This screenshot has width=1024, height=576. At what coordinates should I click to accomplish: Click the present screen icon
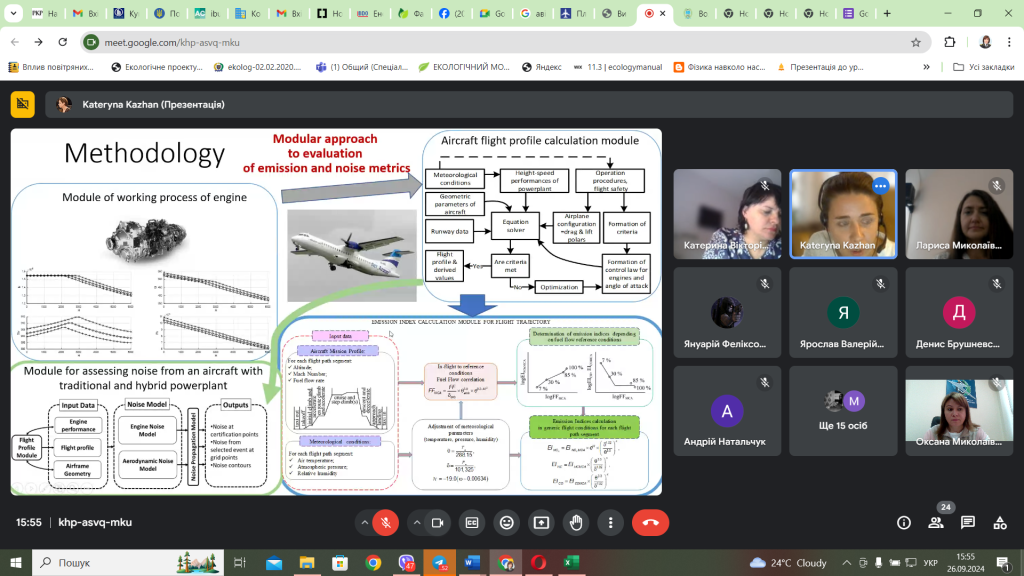[x=541, y=522]
